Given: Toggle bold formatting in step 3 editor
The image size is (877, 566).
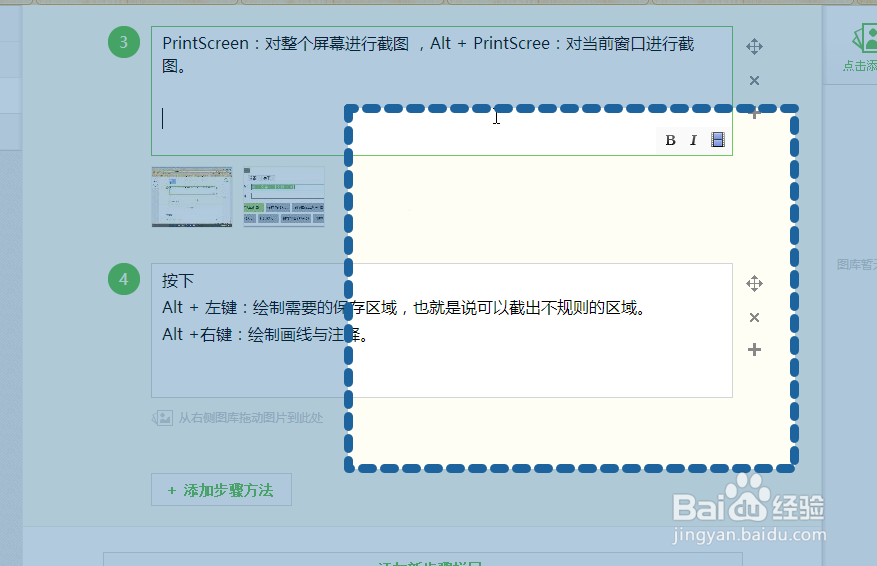Looking at the screenshot, I should click(x=670, y=140).
